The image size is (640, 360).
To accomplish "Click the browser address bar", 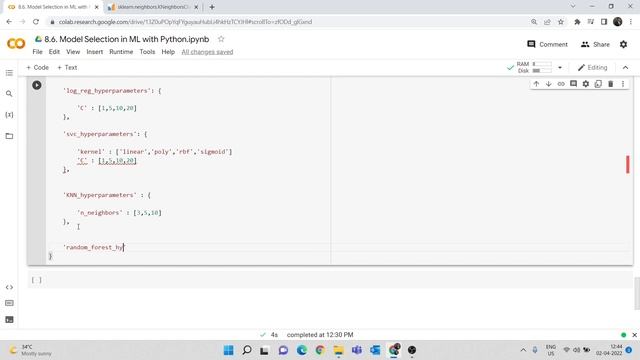I will tap(286, 22).
